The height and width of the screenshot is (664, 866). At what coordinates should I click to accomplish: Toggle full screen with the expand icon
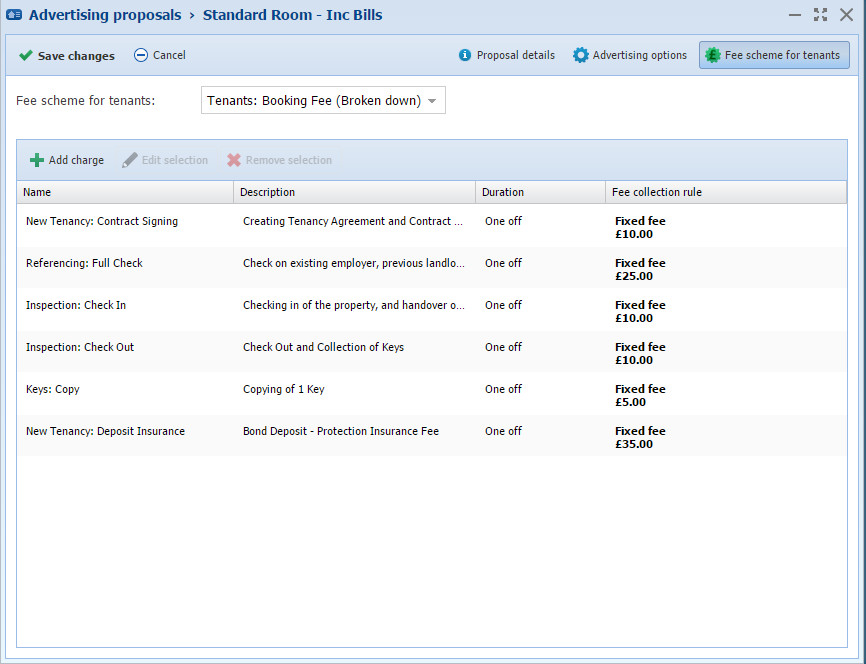point(820,15)
